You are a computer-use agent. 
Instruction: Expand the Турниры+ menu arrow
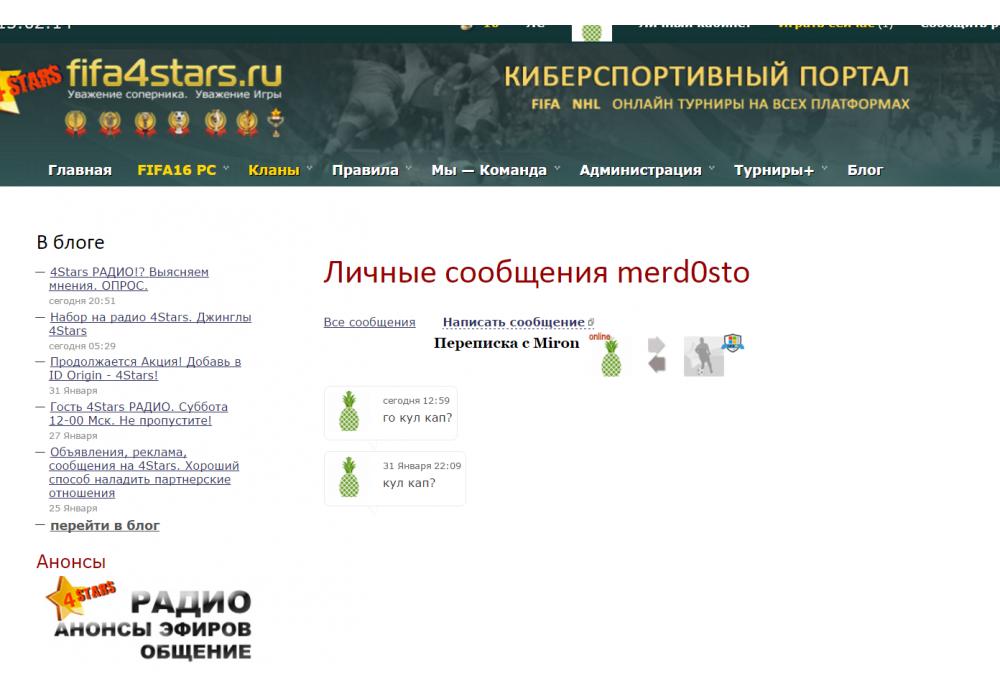click(824, 169)
